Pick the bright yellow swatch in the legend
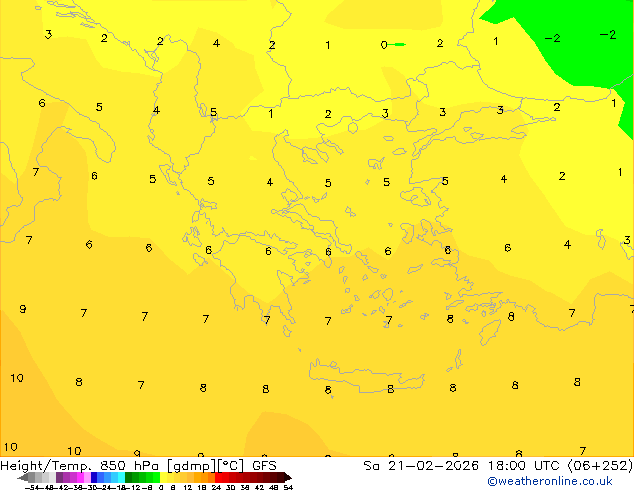 point(163,477)
